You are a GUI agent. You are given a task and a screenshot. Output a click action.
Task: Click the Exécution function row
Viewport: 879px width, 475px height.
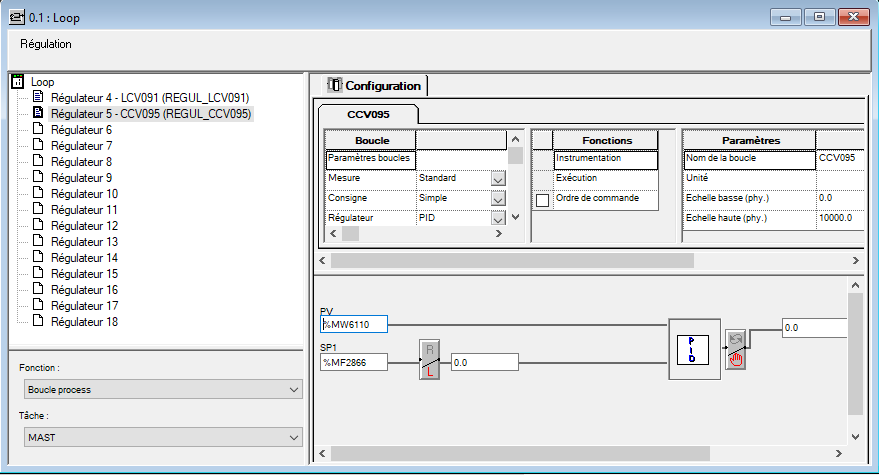pos(605,179)
